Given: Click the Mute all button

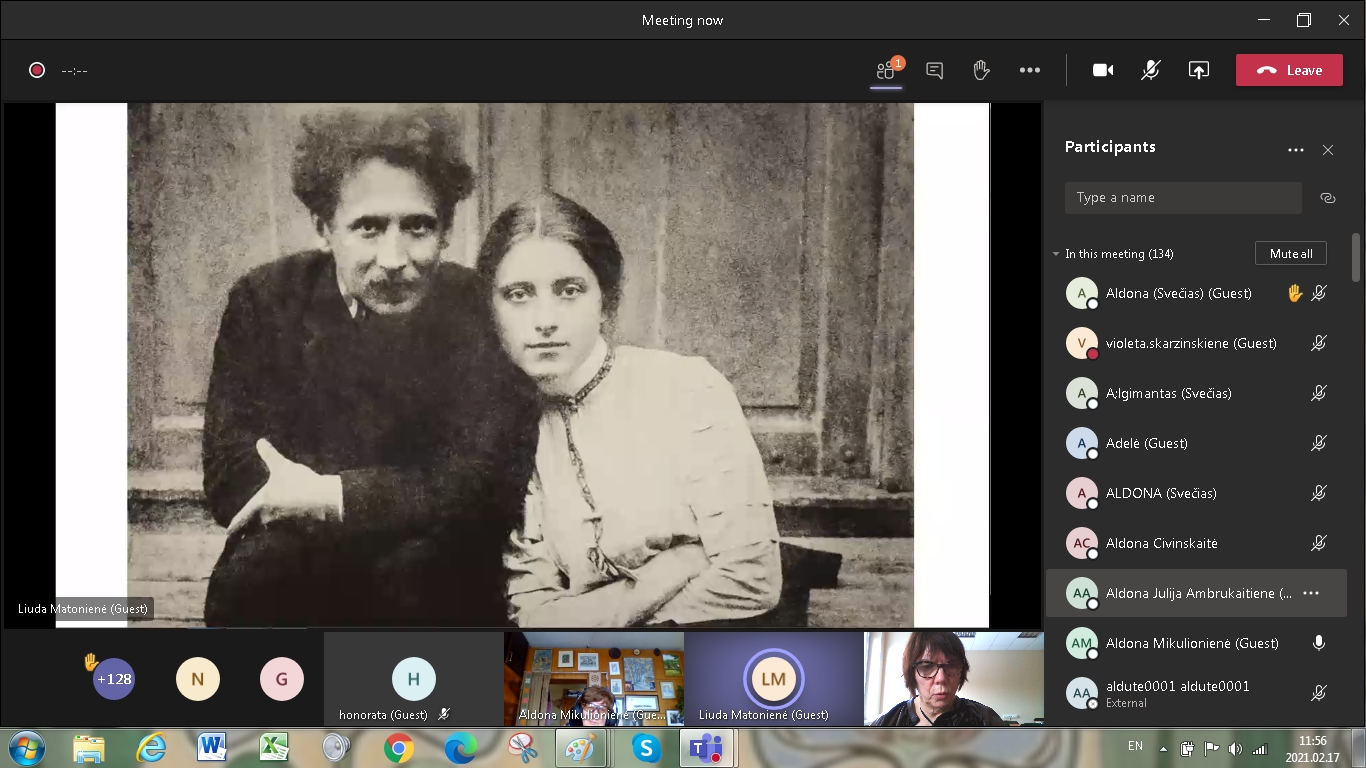Looking at the screenshot, I should (x=1290, y=254).
